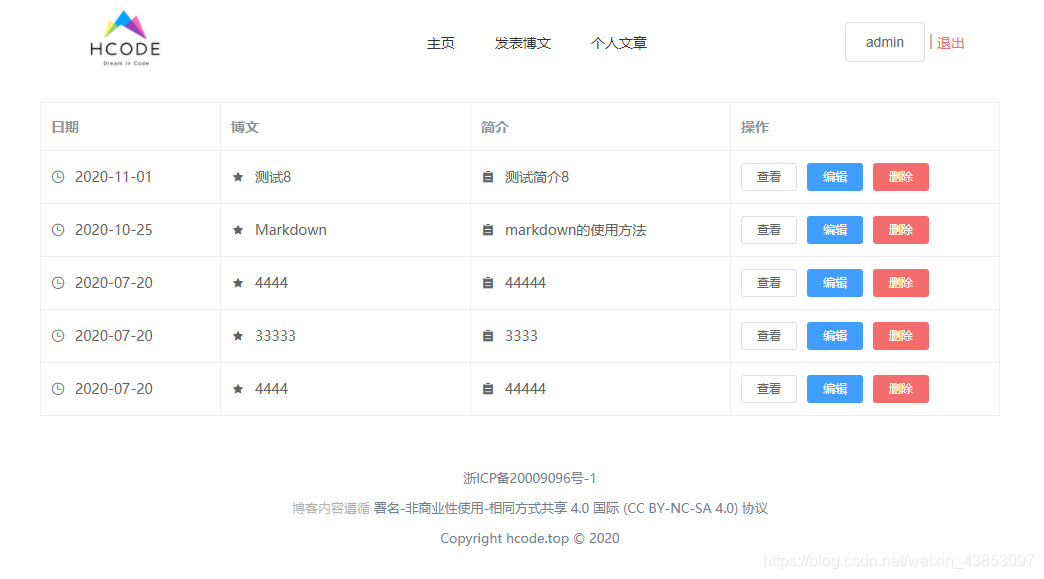
Task: Click the post title 测试8
Action: tap(273, 177)
